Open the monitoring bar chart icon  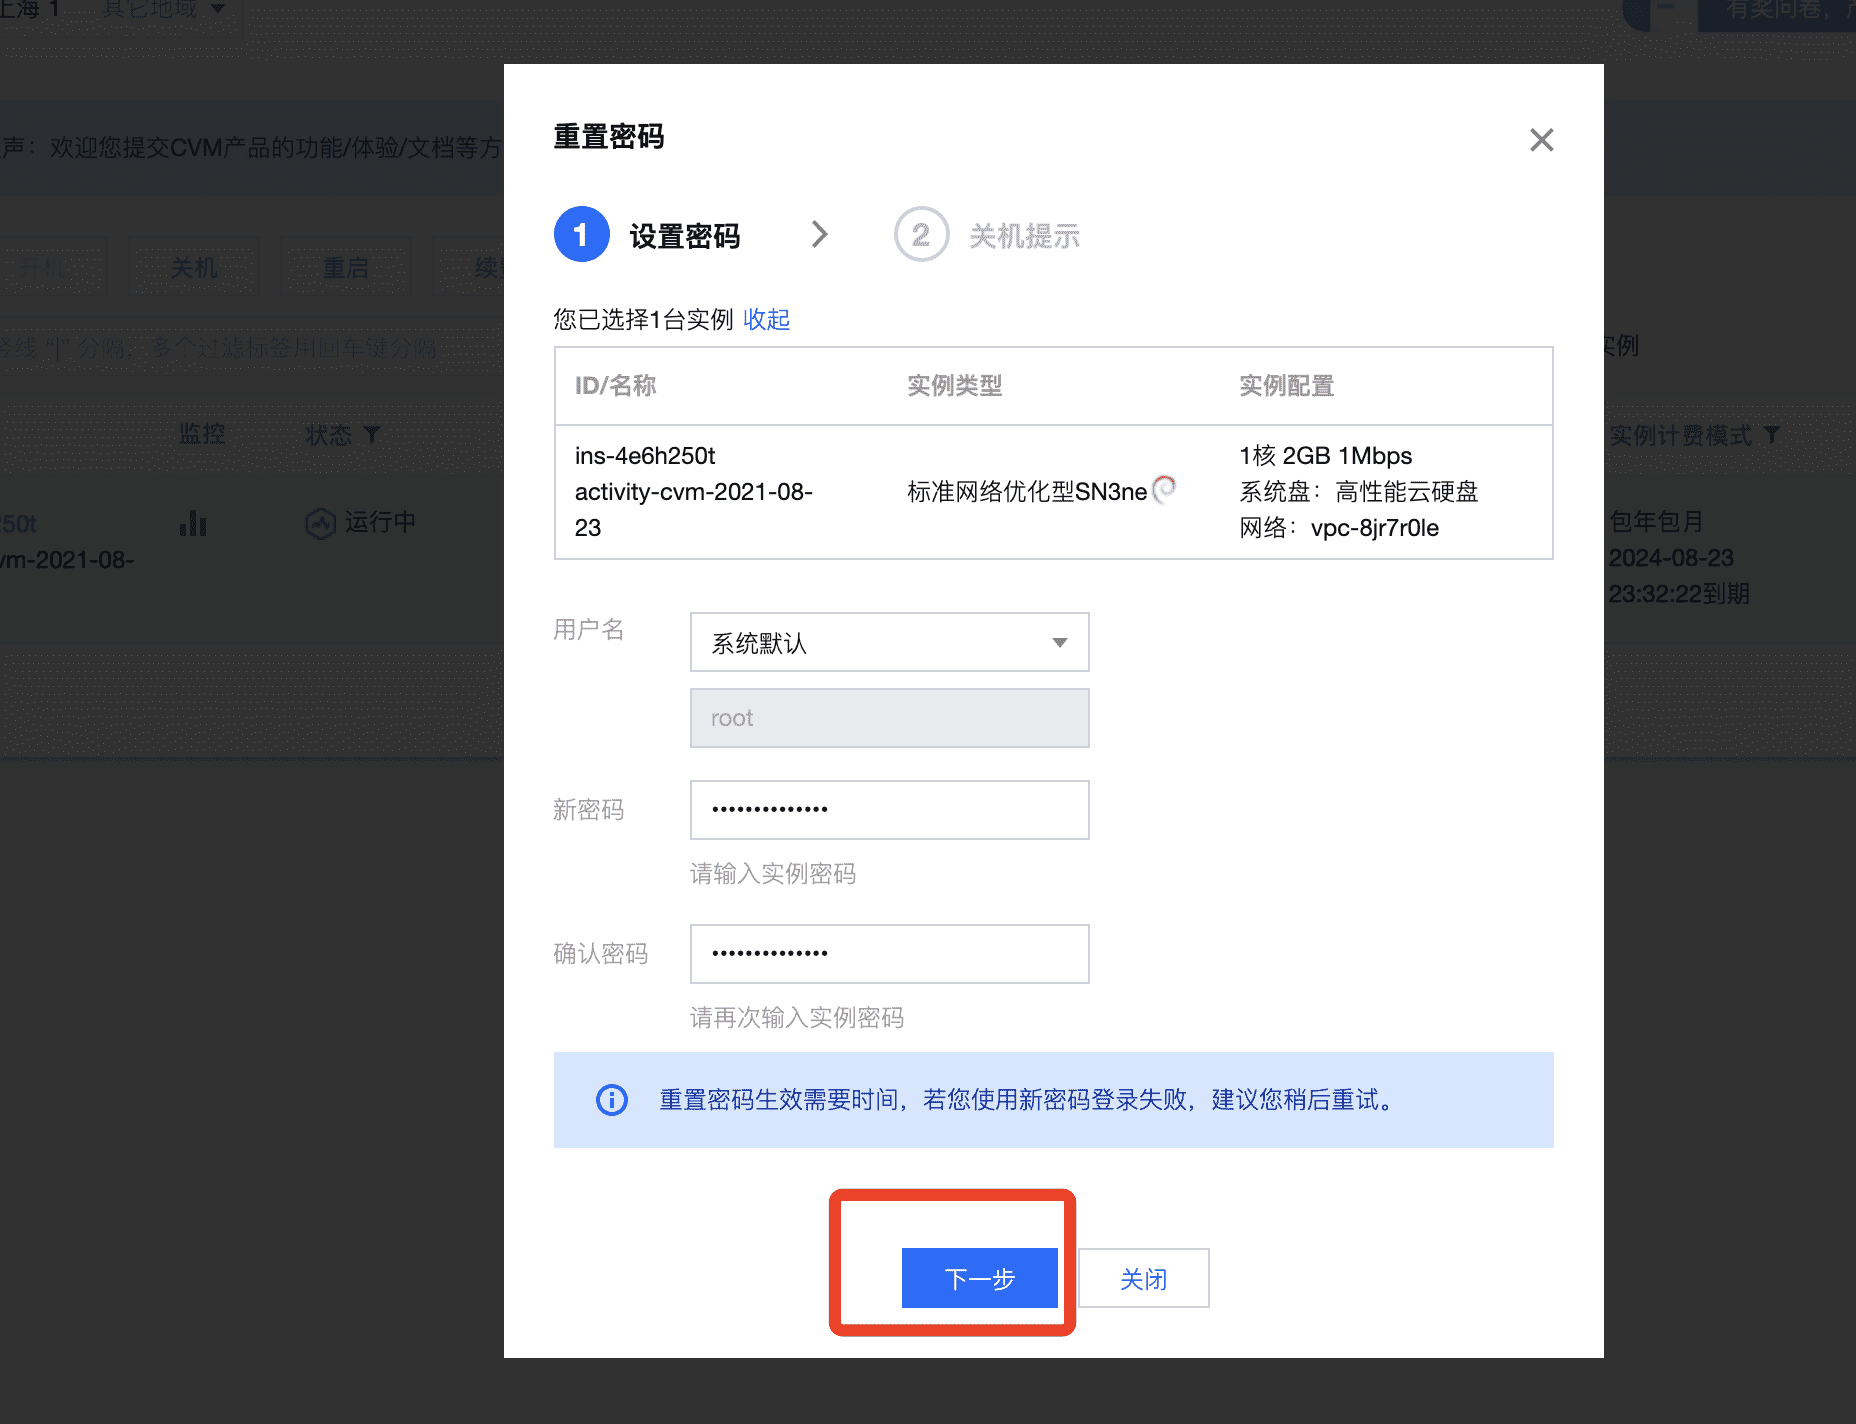click(x=193, y=523)
